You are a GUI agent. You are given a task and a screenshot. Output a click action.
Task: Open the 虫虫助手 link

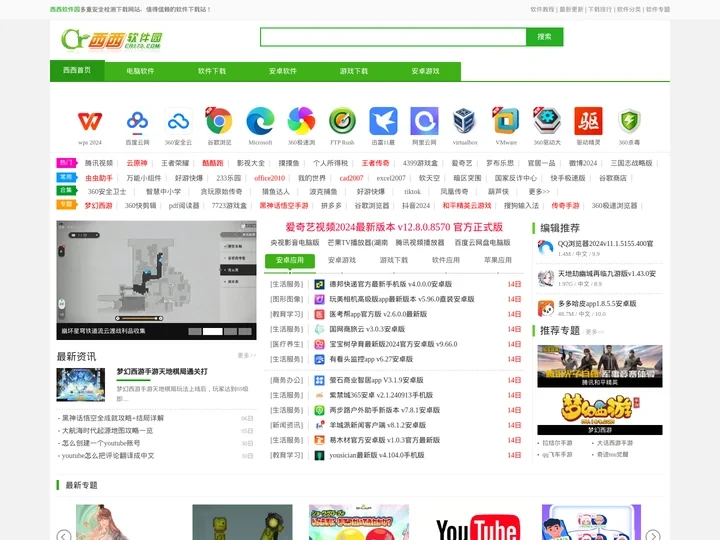[x=99, y=178]
